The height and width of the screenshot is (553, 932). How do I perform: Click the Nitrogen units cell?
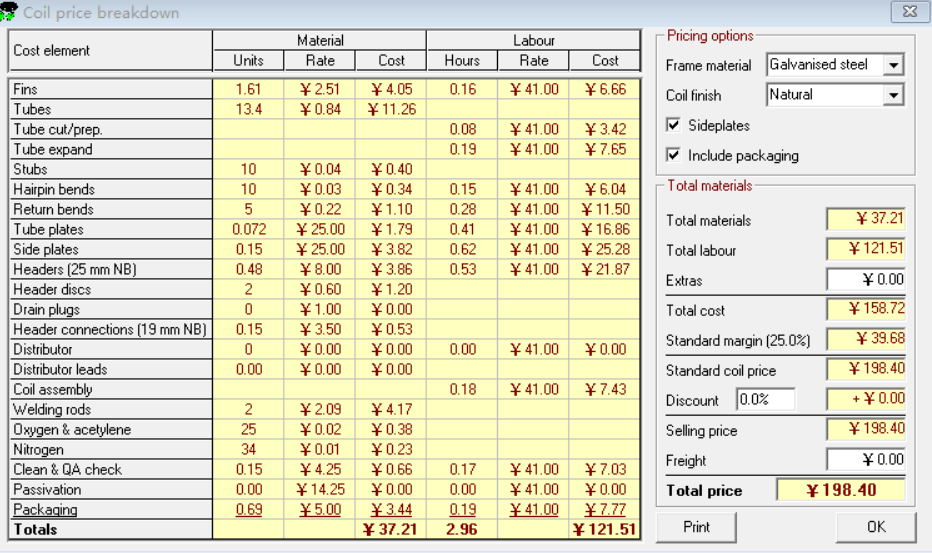point(248,449)
